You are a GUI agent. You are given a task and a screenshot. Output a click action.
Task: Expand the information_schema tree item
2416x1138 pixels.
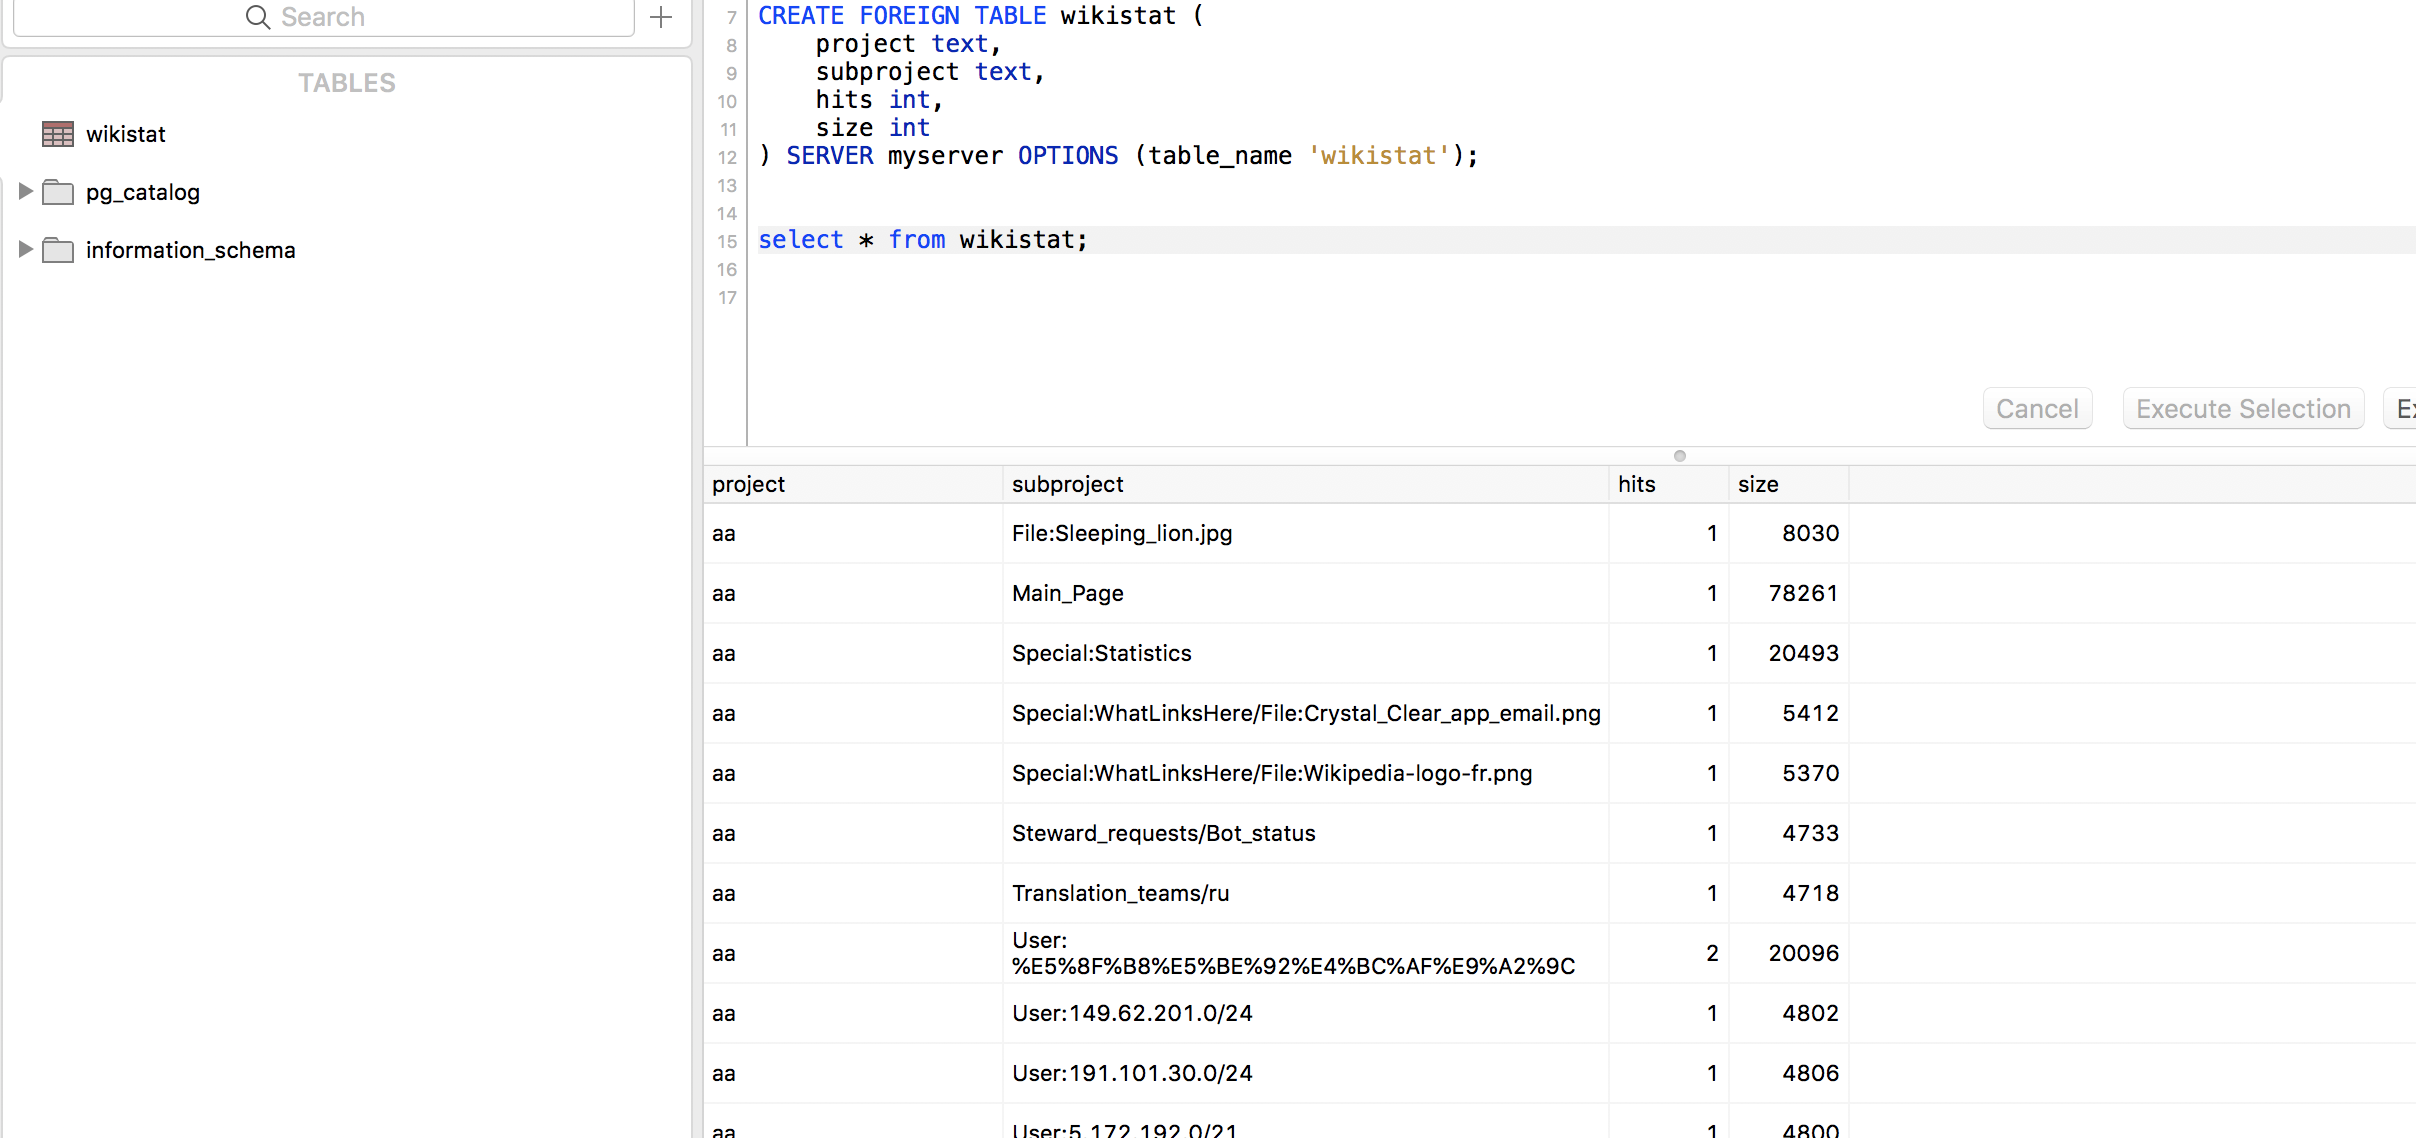point(22,249)
